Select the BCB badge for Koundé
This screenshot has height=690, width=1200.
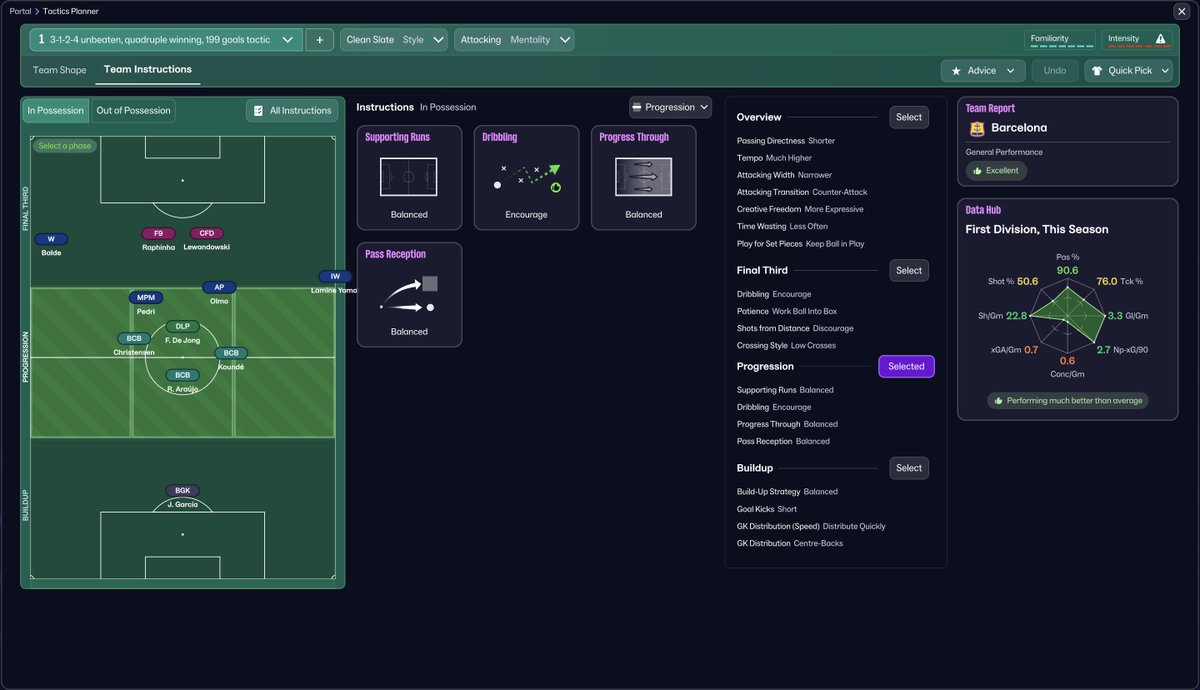tap(231, 353)
